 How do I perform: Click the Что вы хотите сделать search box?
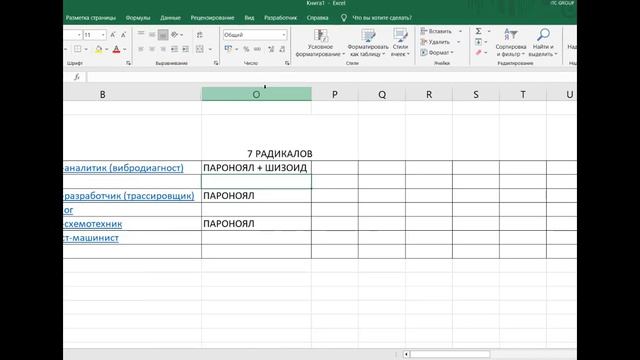tap(382, 18)
